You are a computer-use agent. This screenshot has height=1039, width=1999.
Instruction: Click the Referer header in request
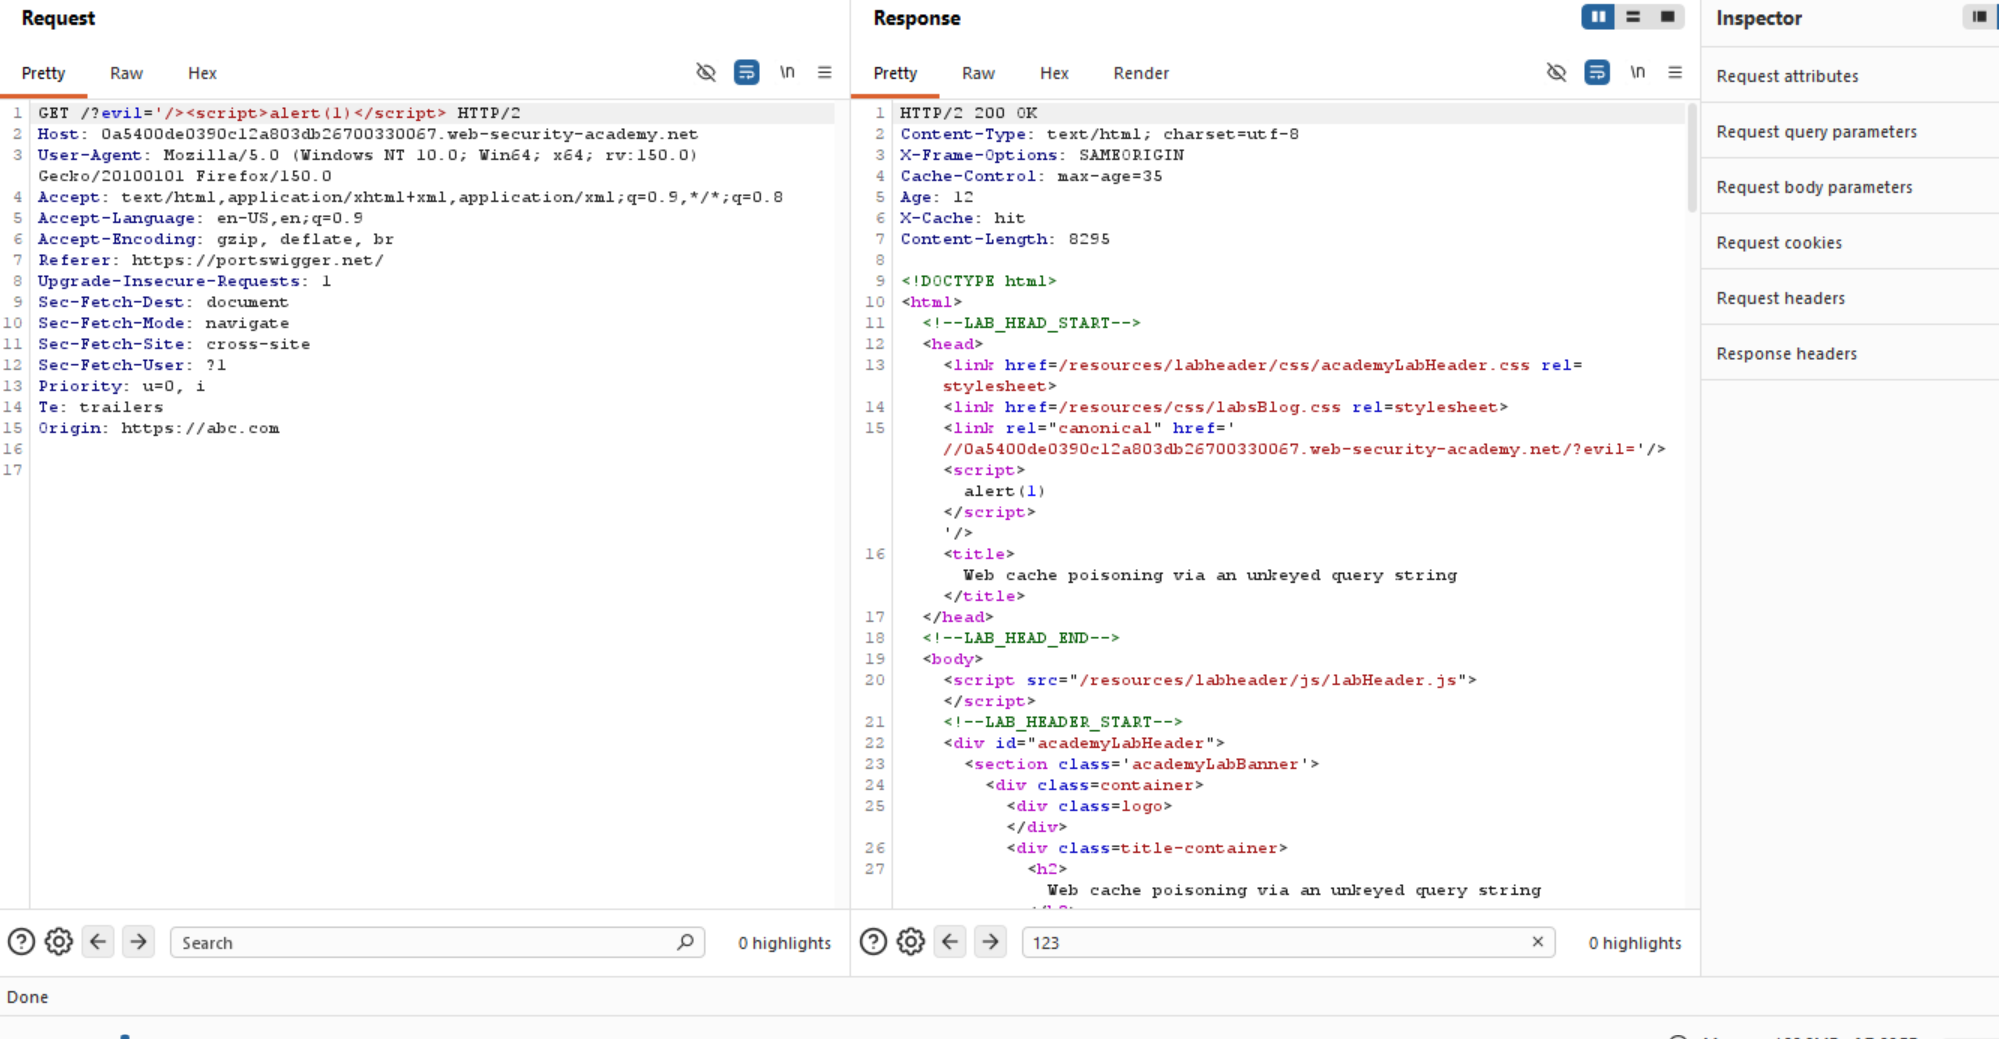[211, 260]
